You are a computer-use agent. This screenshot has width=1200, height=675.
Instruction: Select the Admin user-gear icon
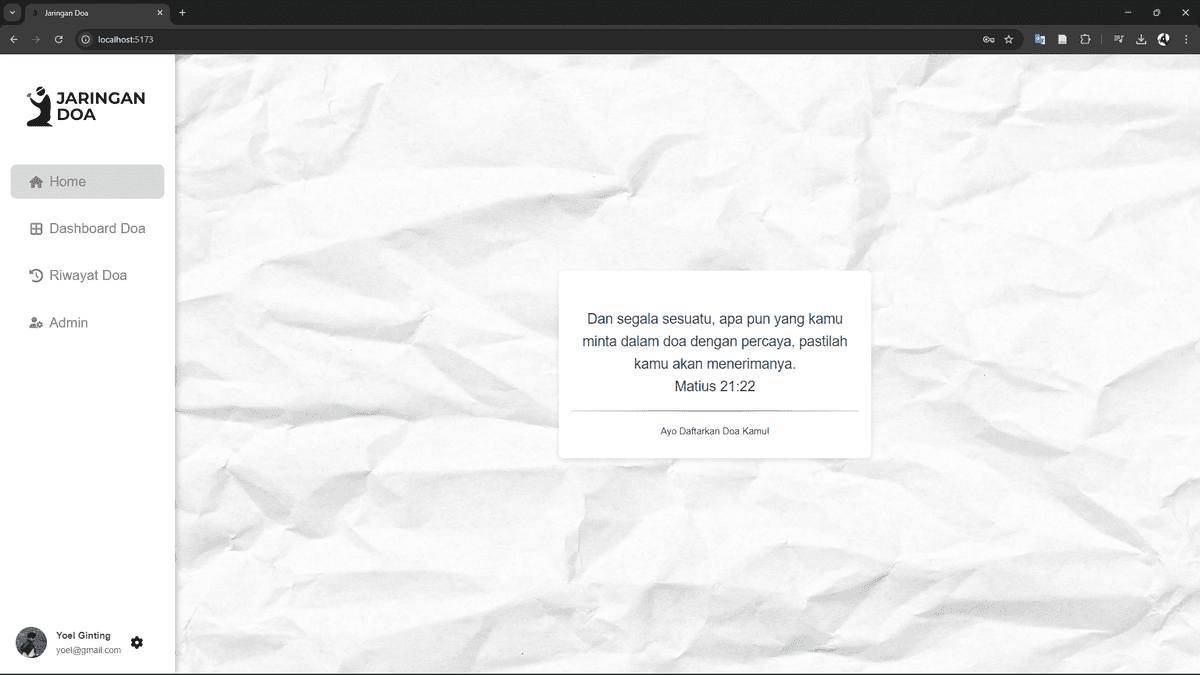[x=36, y=323]
